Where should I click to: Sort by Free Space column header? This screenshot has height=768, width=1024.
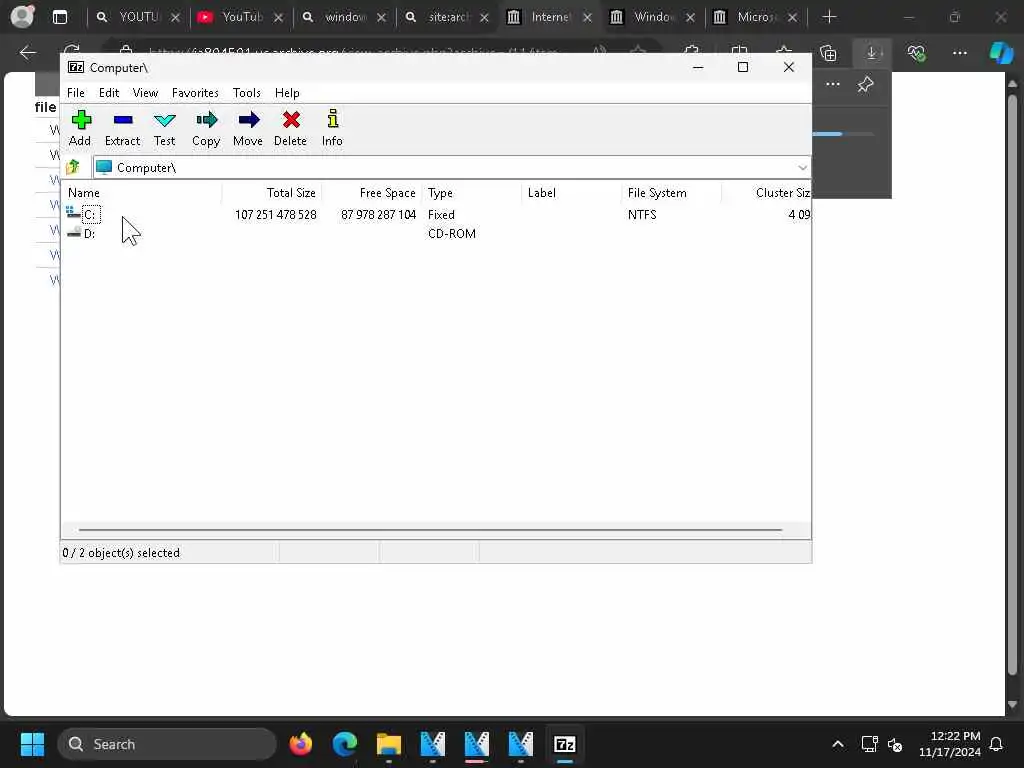point(372,193)
